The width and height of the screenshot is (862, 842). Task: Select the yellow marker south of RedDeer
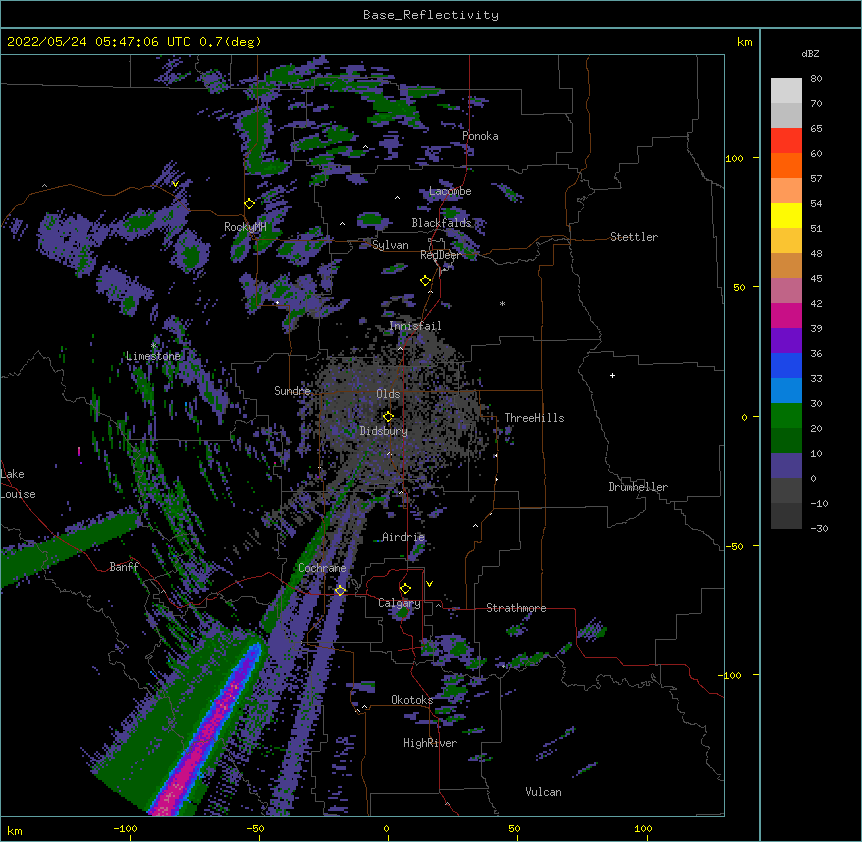click(x=425, y=281)
